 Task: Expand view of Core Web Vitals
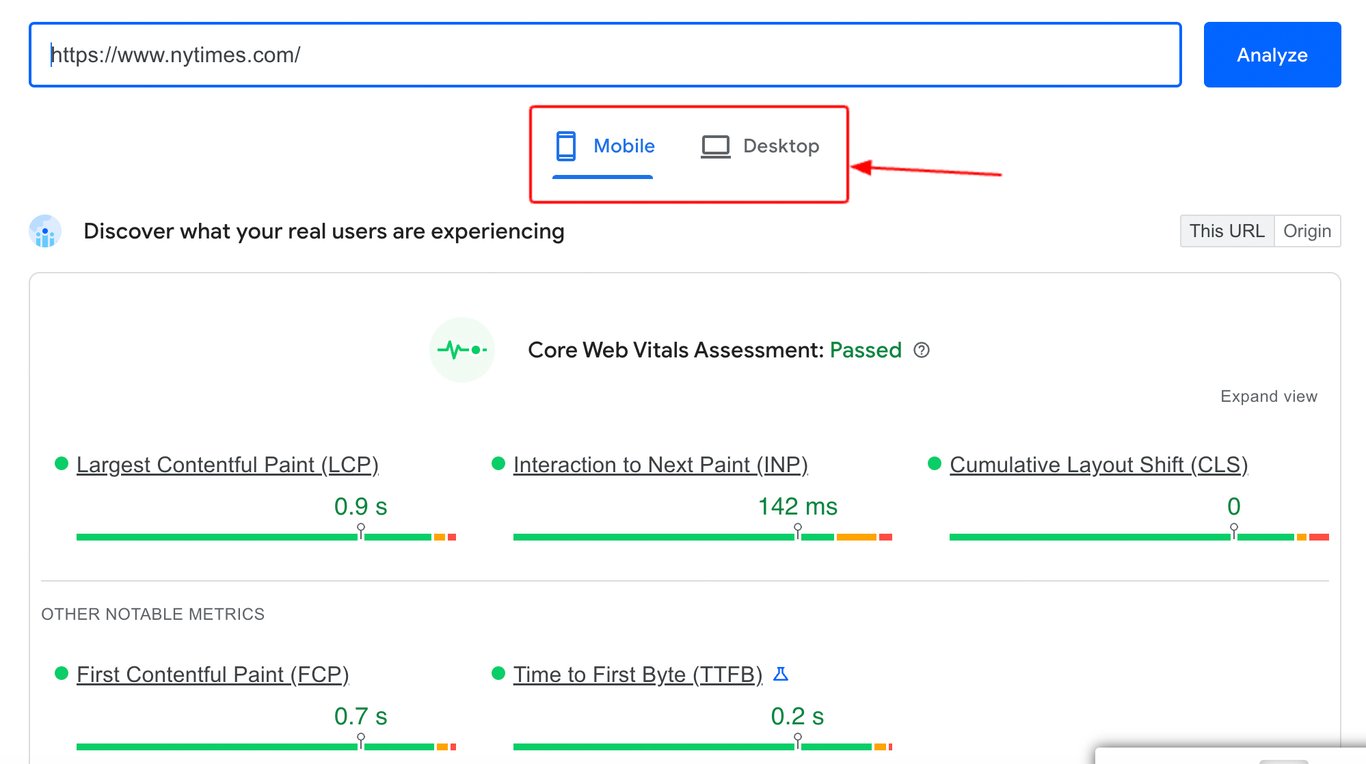[1268, 397]
